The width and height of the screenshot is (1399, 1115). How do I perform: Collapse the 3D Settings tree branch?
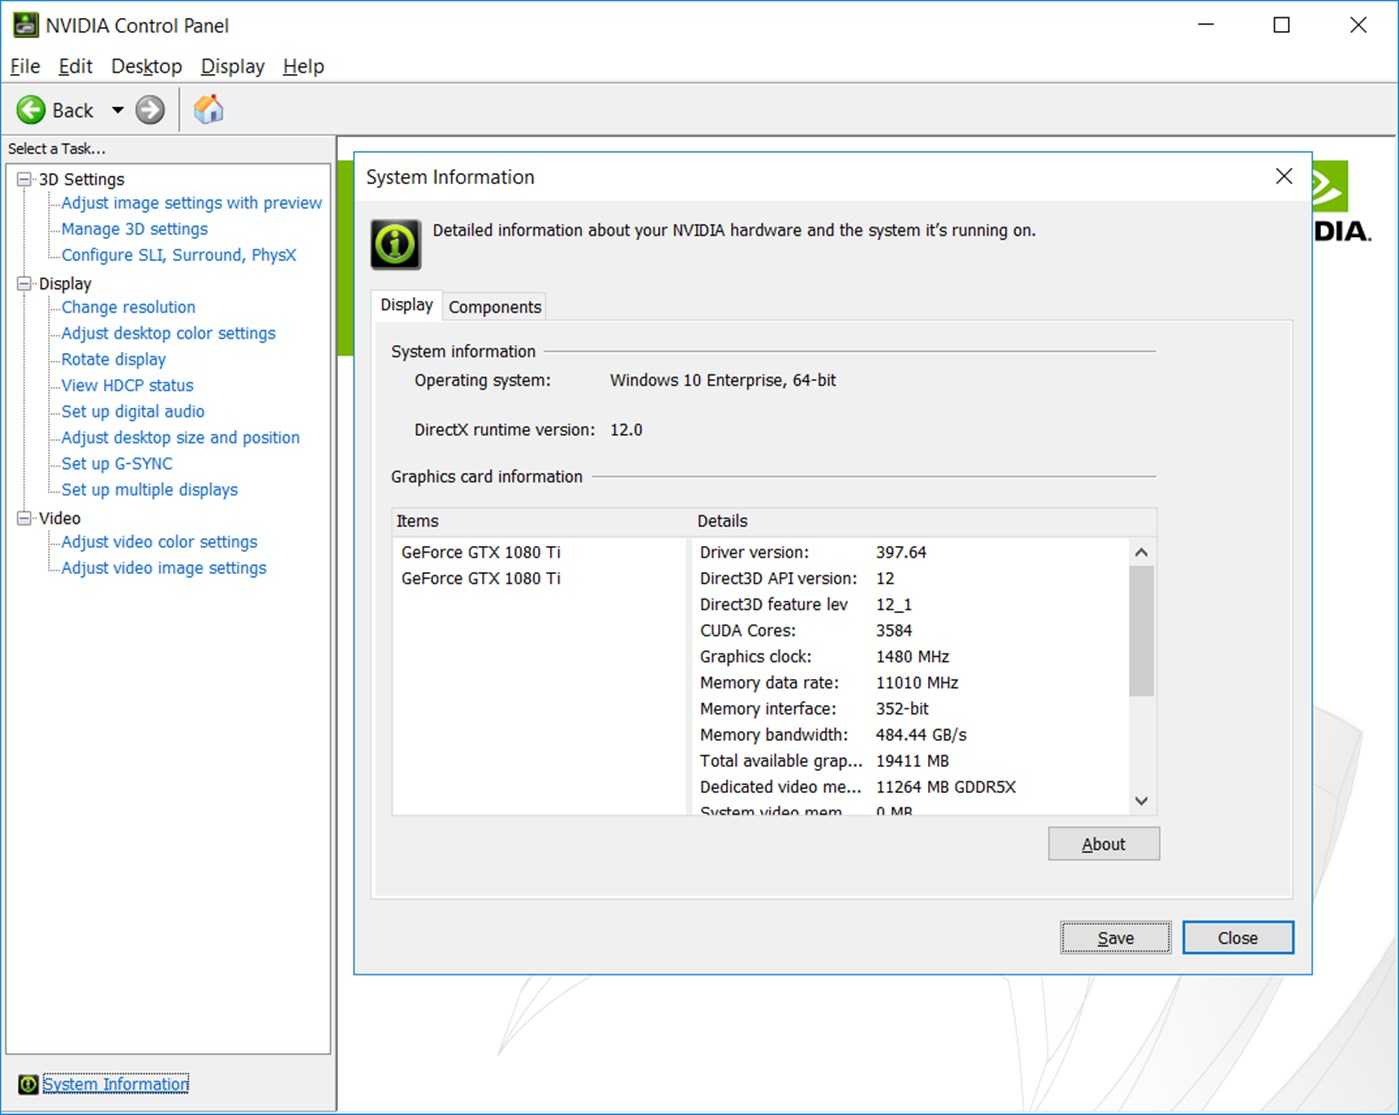coord(23,179)
